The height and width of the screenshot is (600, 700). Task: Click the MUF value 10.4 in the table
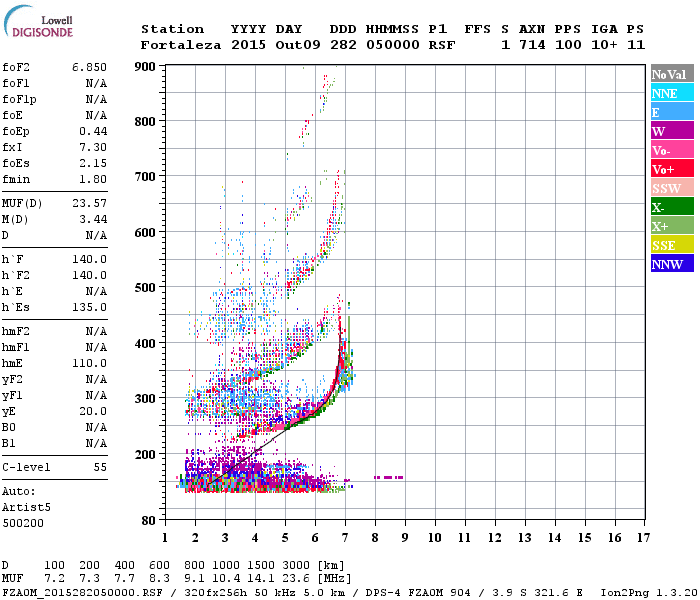point(226,579)
